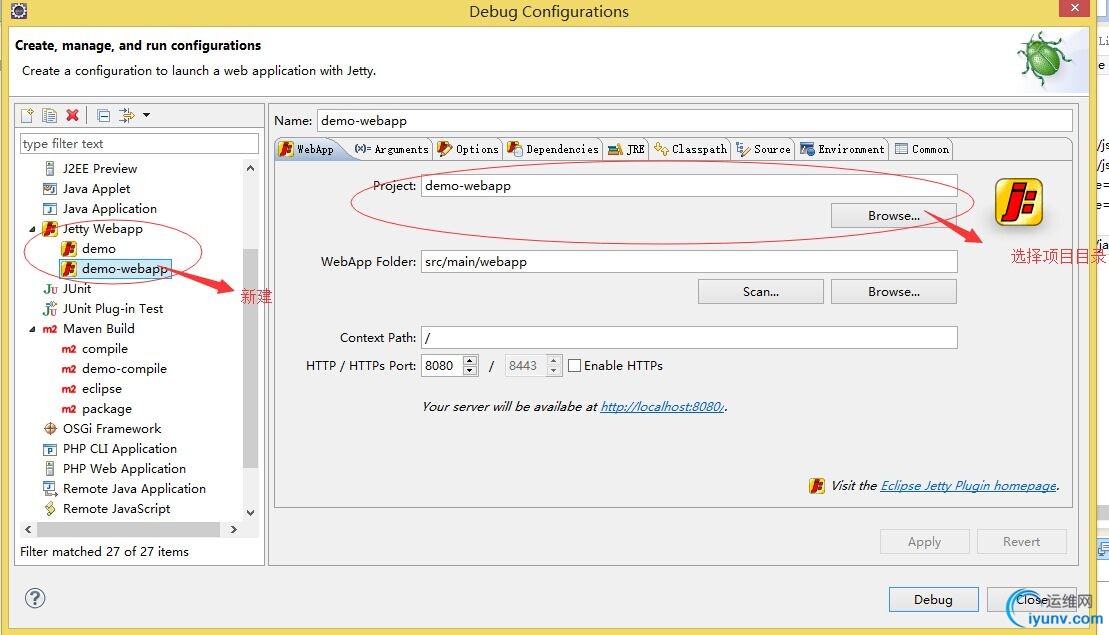
Task: Click the m2 icon beside demo-compile
Action: (x=69, y=368)
